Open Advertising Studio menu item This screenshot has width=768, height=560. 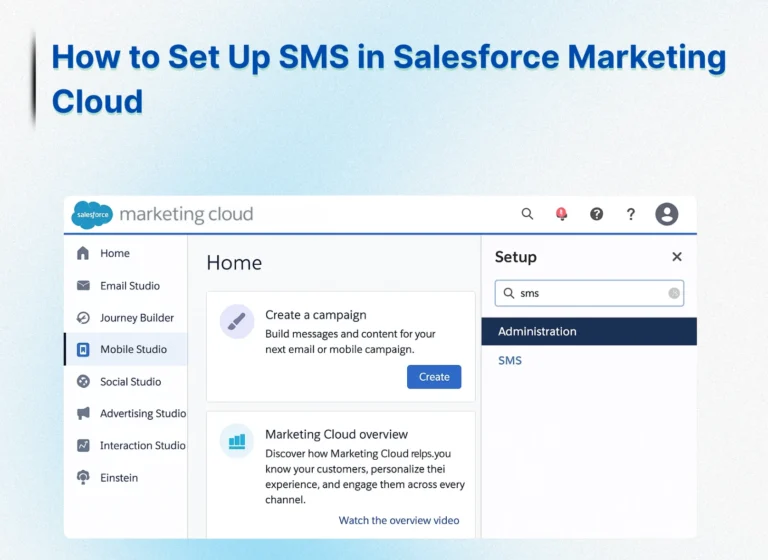coord(125,413)
